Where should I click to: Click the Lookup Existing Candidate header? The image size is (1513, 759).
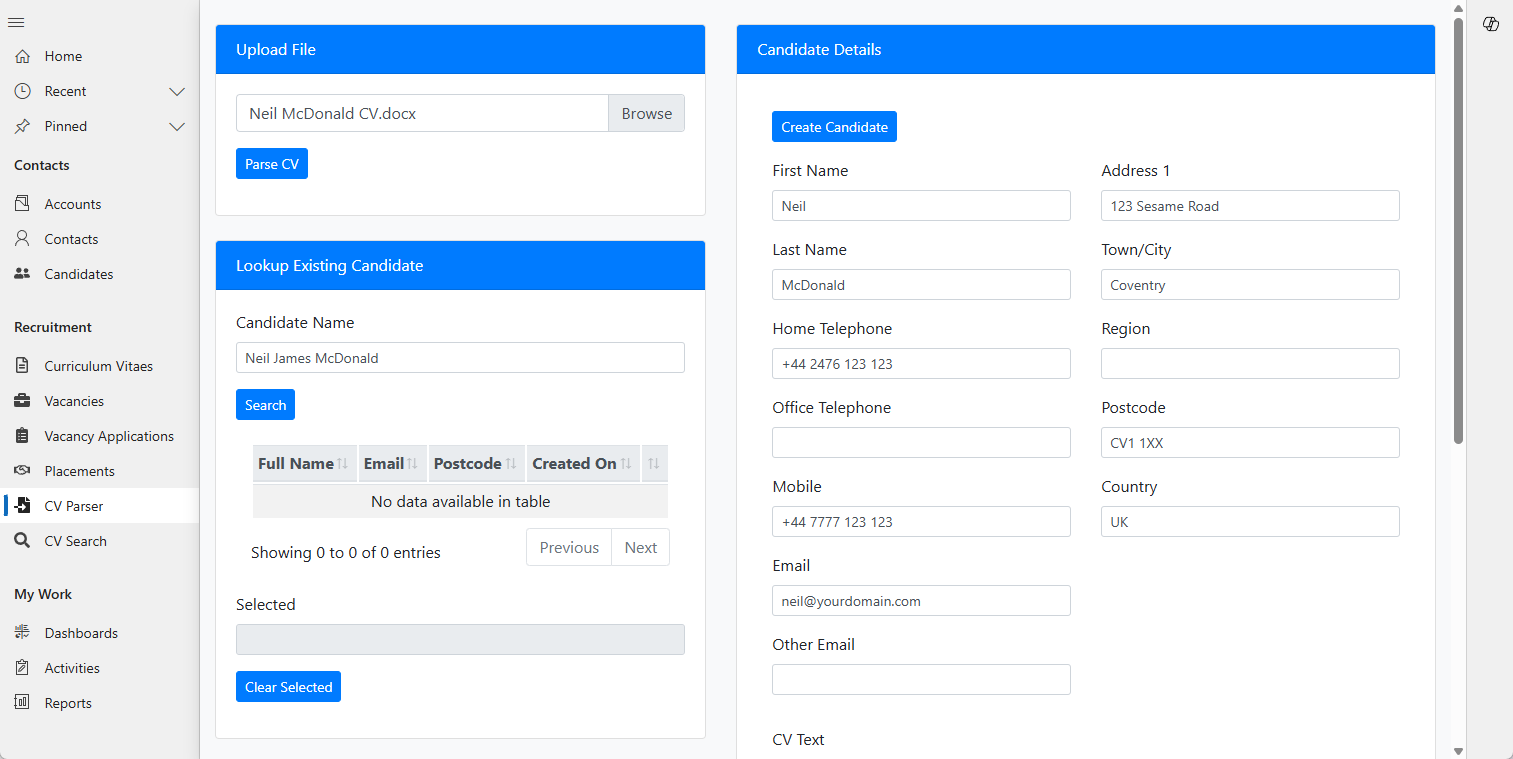pyautogui.click(x=460, y=266)
